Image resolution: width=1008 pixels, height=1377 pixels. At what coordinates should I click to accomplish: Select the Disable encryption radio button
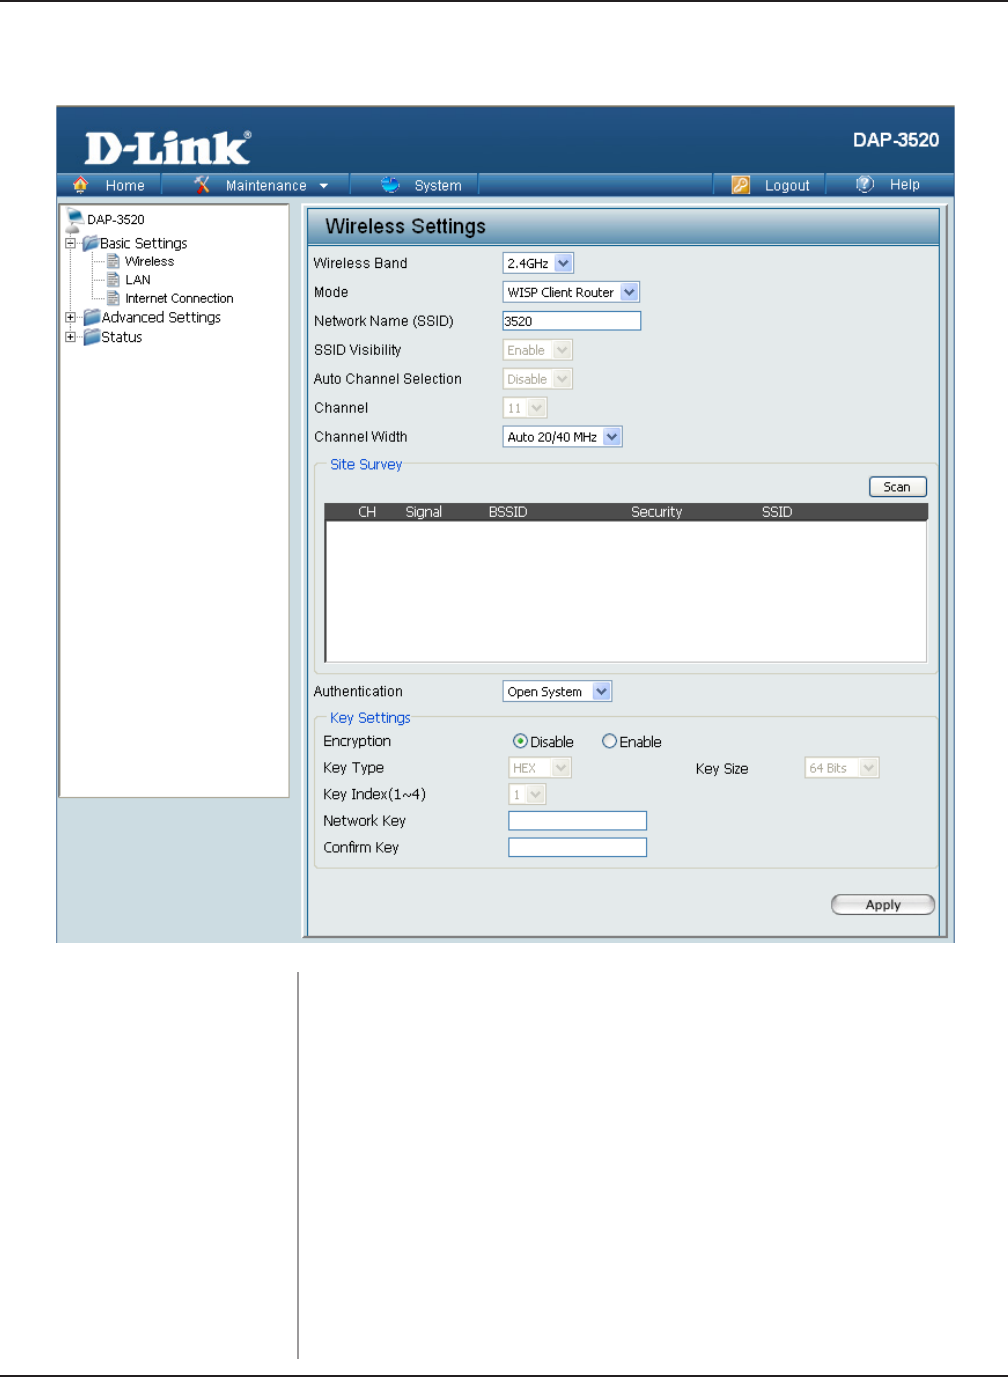coord(520,741)
